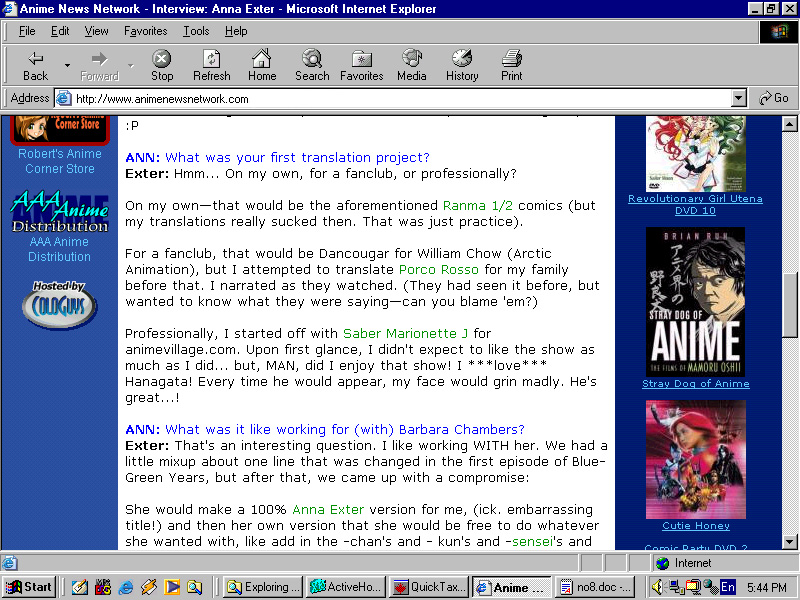Open the Windows Start menu
The width and height of the screenshot is (800, 600).
pos(29,587)
